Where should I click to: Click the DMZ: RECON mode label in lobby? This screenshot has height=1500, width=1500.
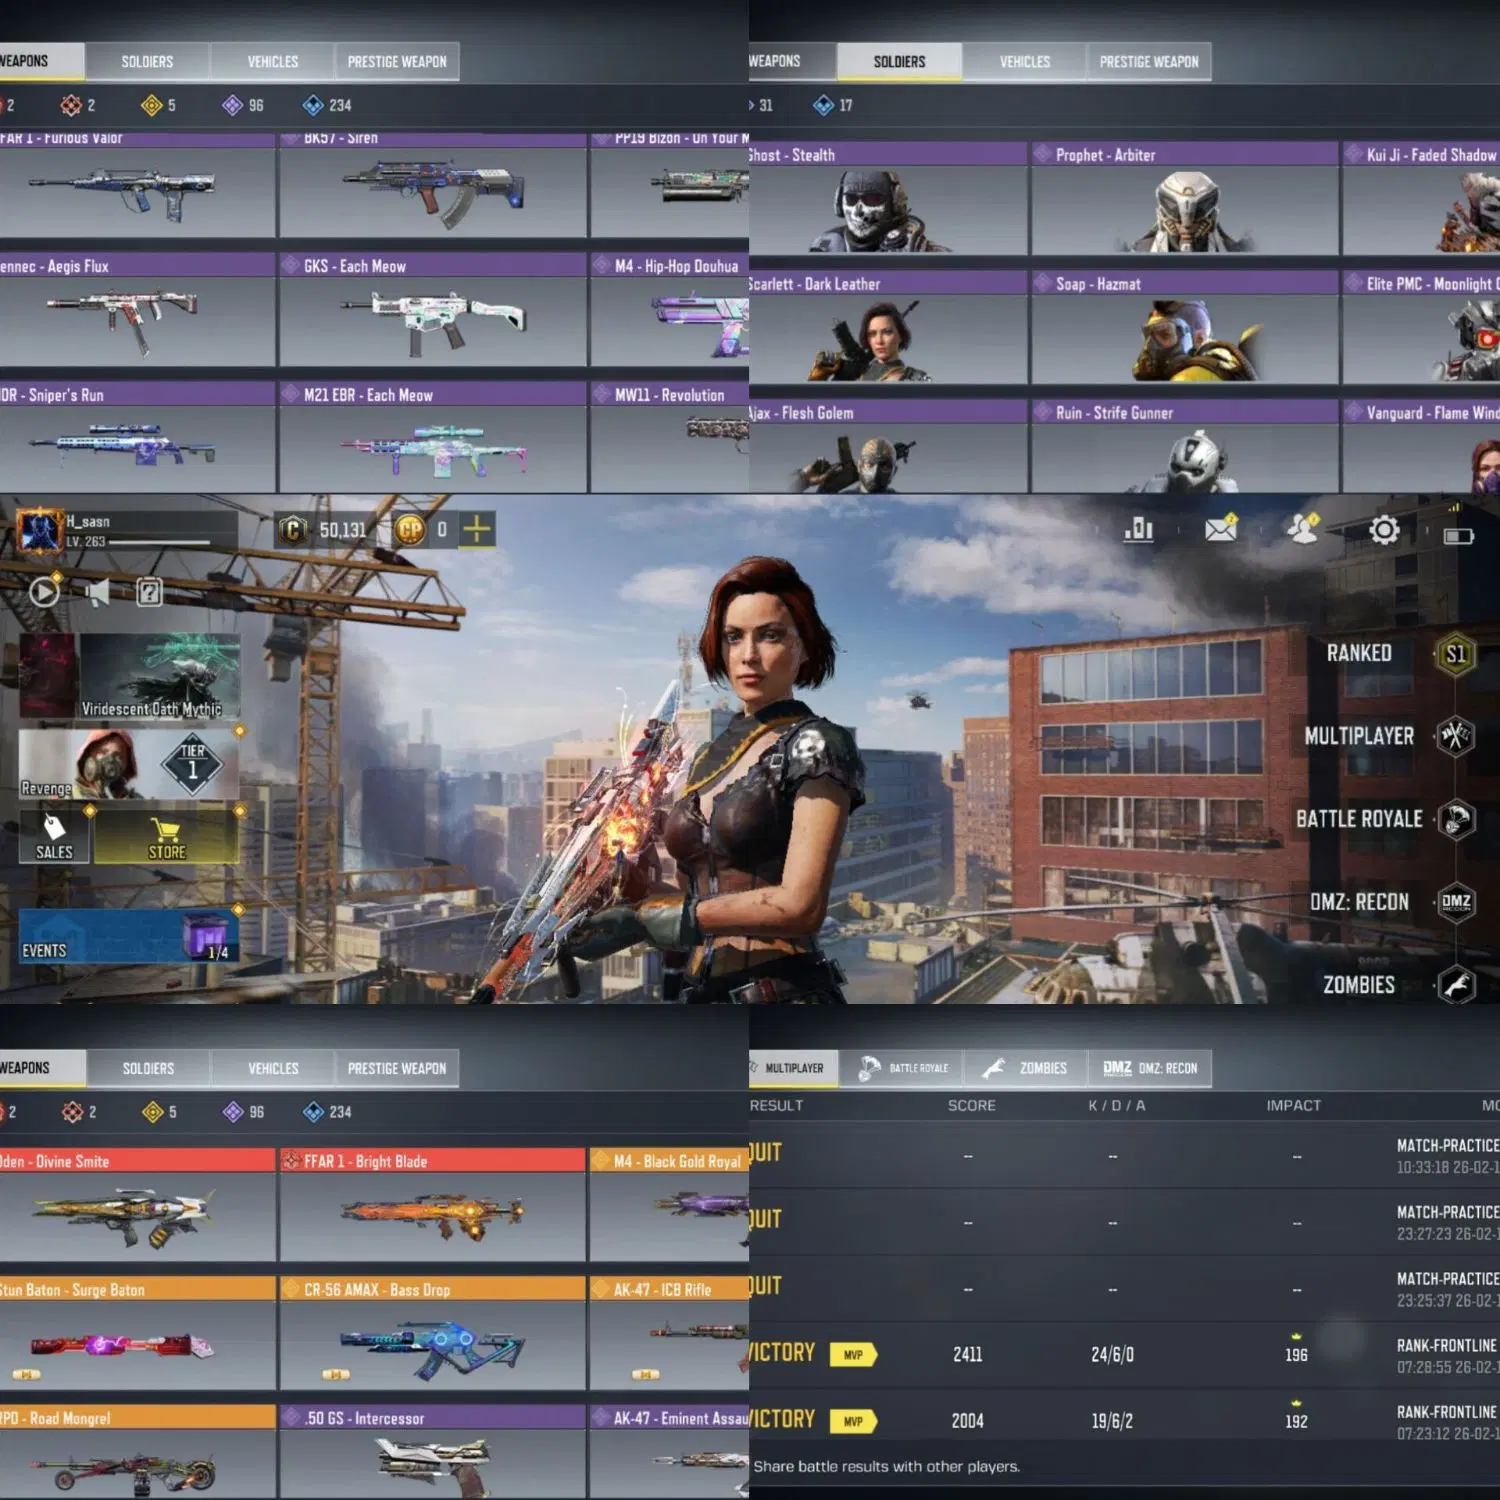[1359, 903]
